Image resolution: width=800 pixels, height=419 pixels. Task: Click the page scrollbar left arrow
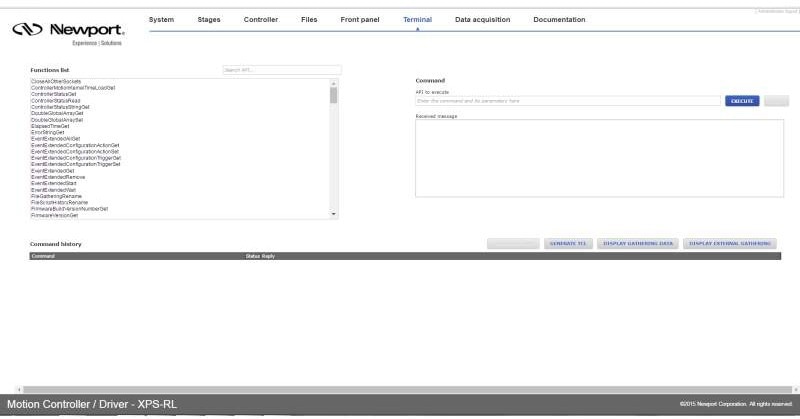19,389
